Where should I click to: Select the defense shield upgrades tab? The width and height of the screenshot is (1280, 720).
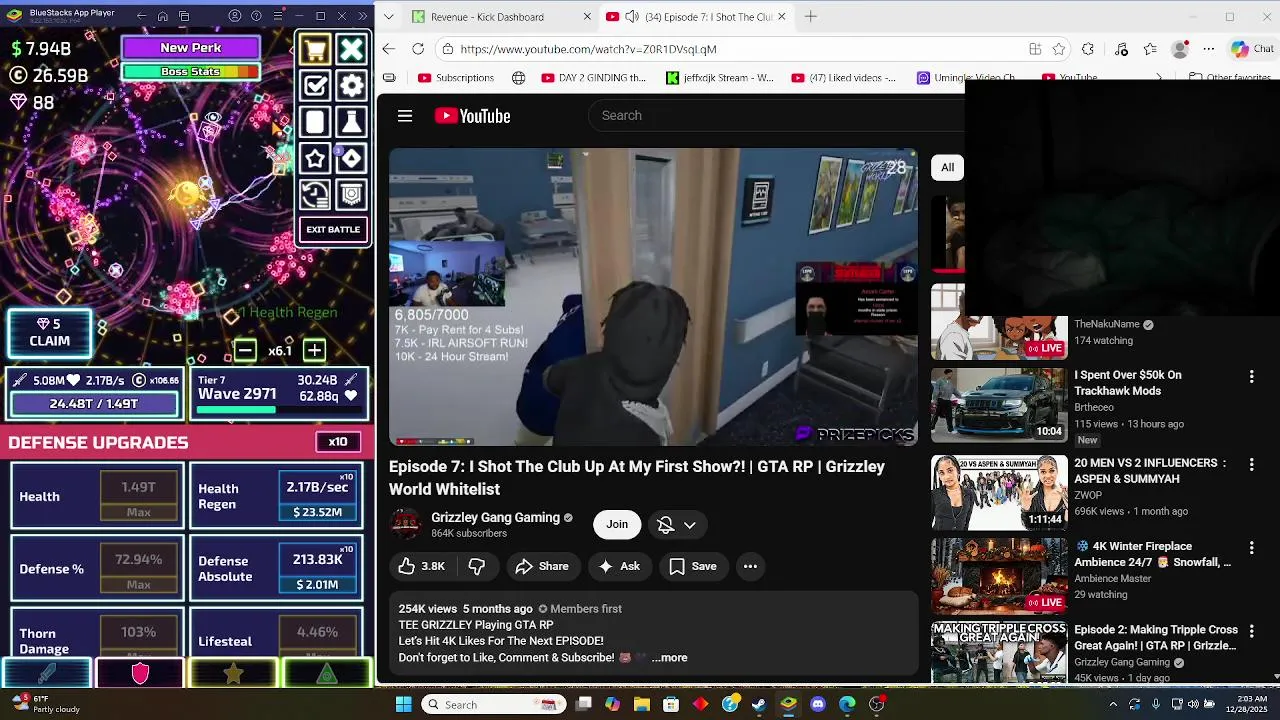140,674
